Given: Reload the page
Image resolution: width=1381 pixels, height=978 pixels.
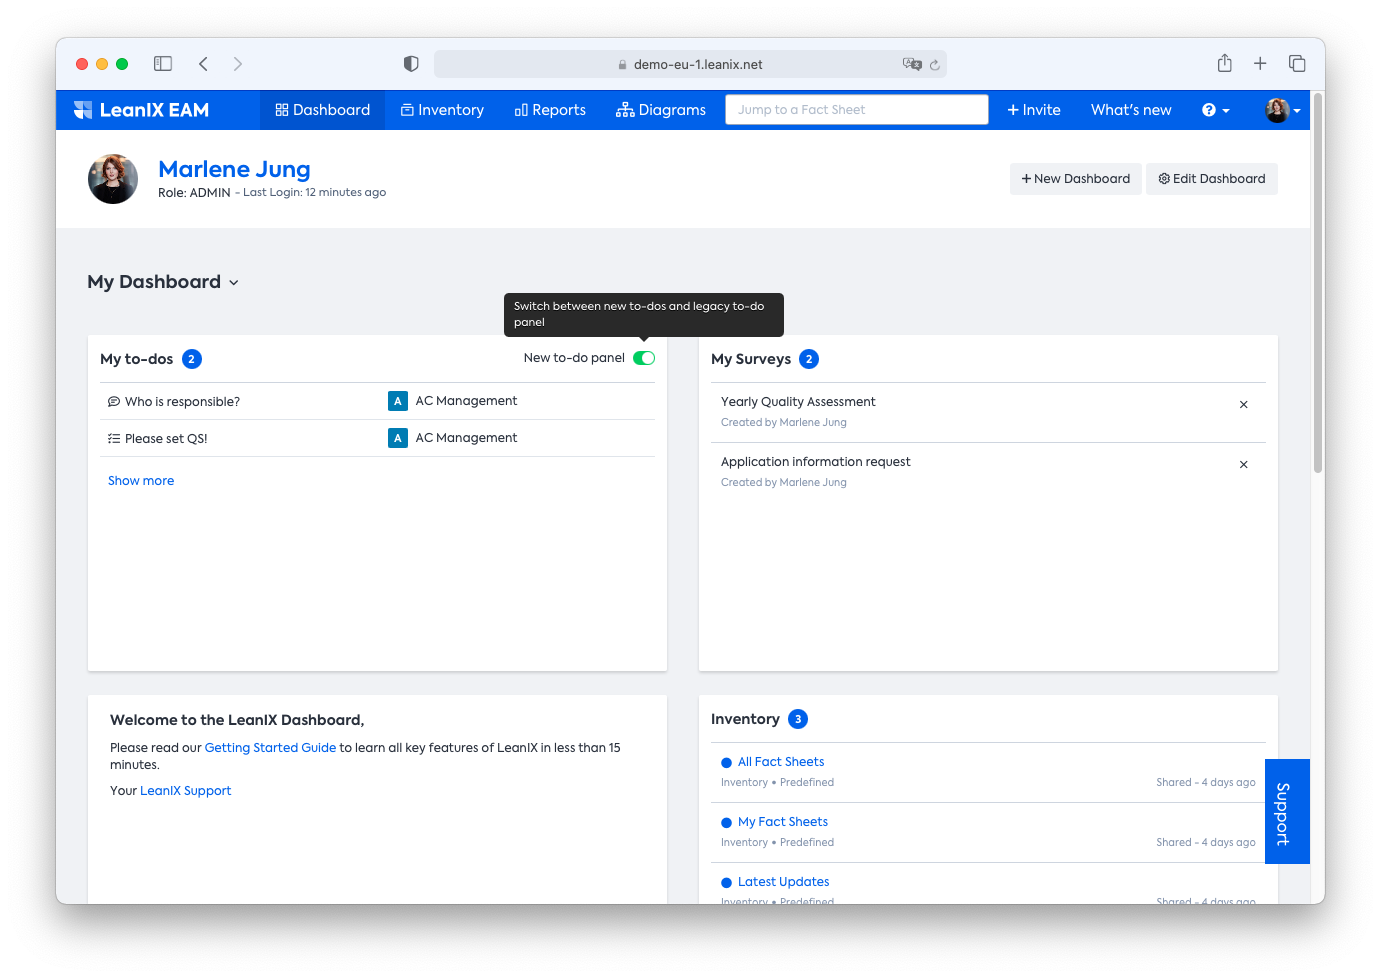Looking at the screenshot, I should [935, 65].
